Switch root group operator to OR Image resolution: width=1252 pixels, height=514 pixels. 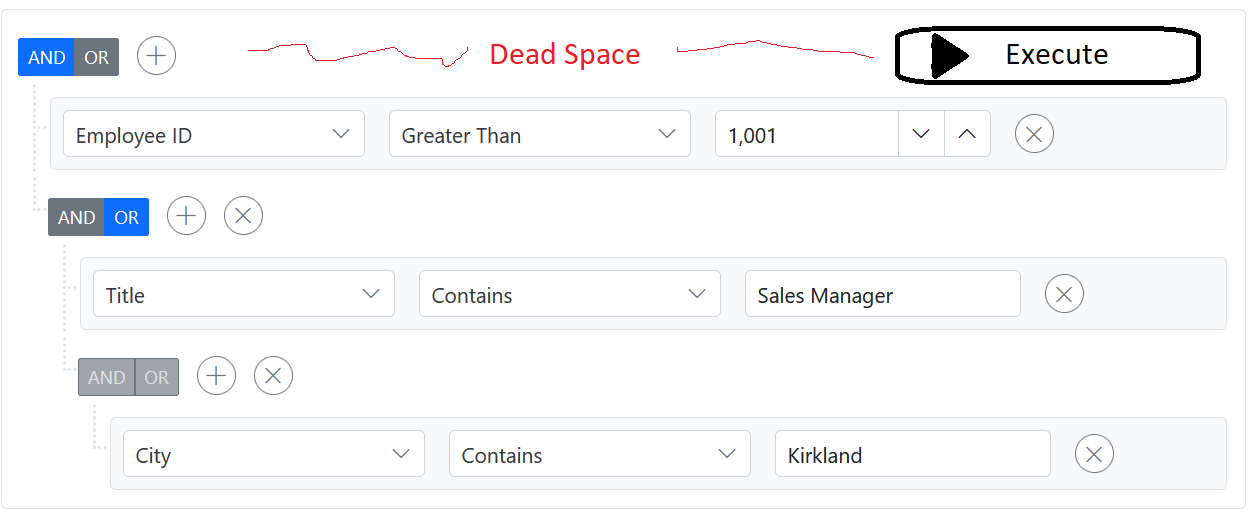97,57
